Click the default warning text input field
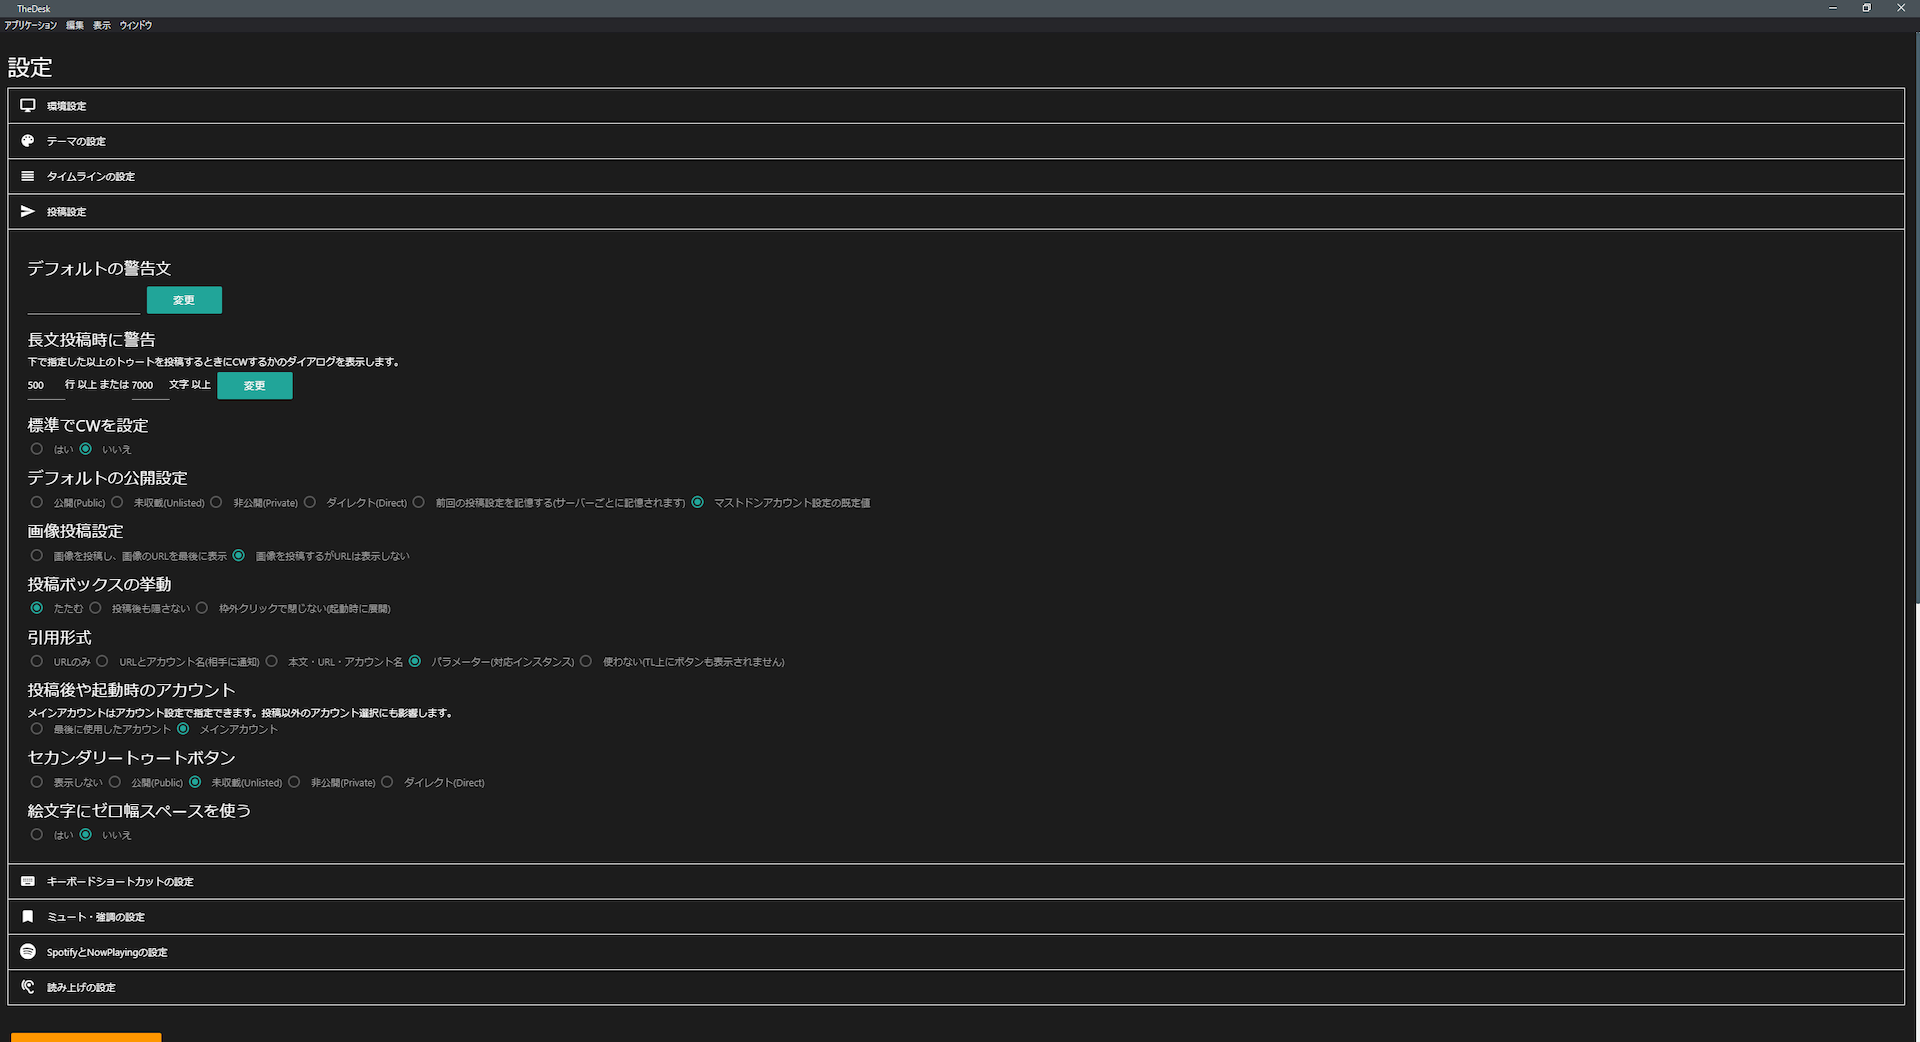 pyautogui.click(x=83, y=301)
